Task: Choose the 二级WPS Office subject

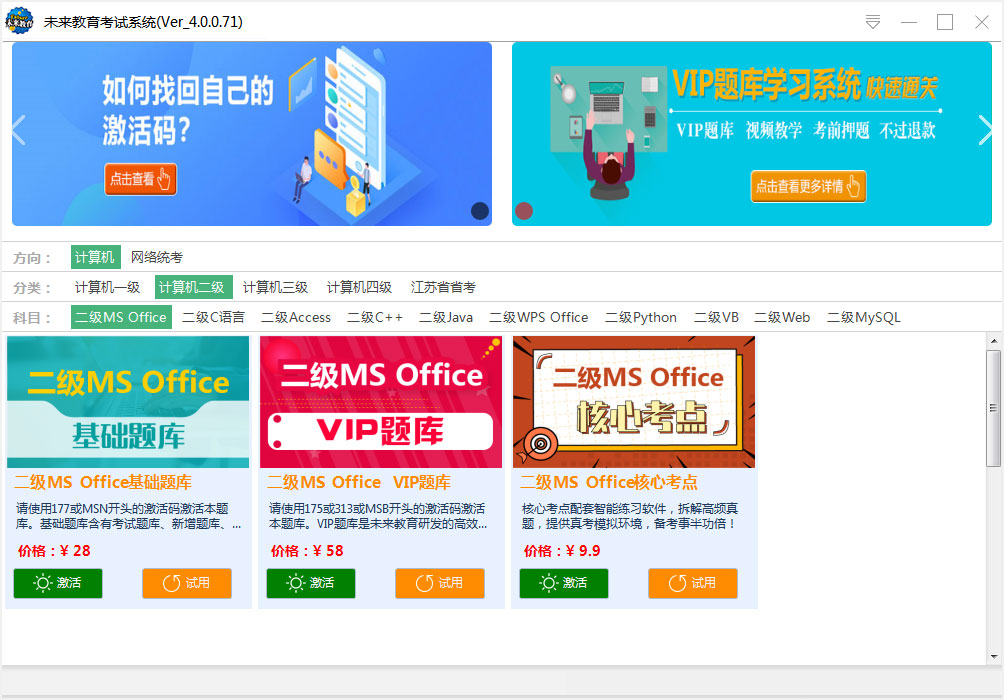Action: pos(538,318)
